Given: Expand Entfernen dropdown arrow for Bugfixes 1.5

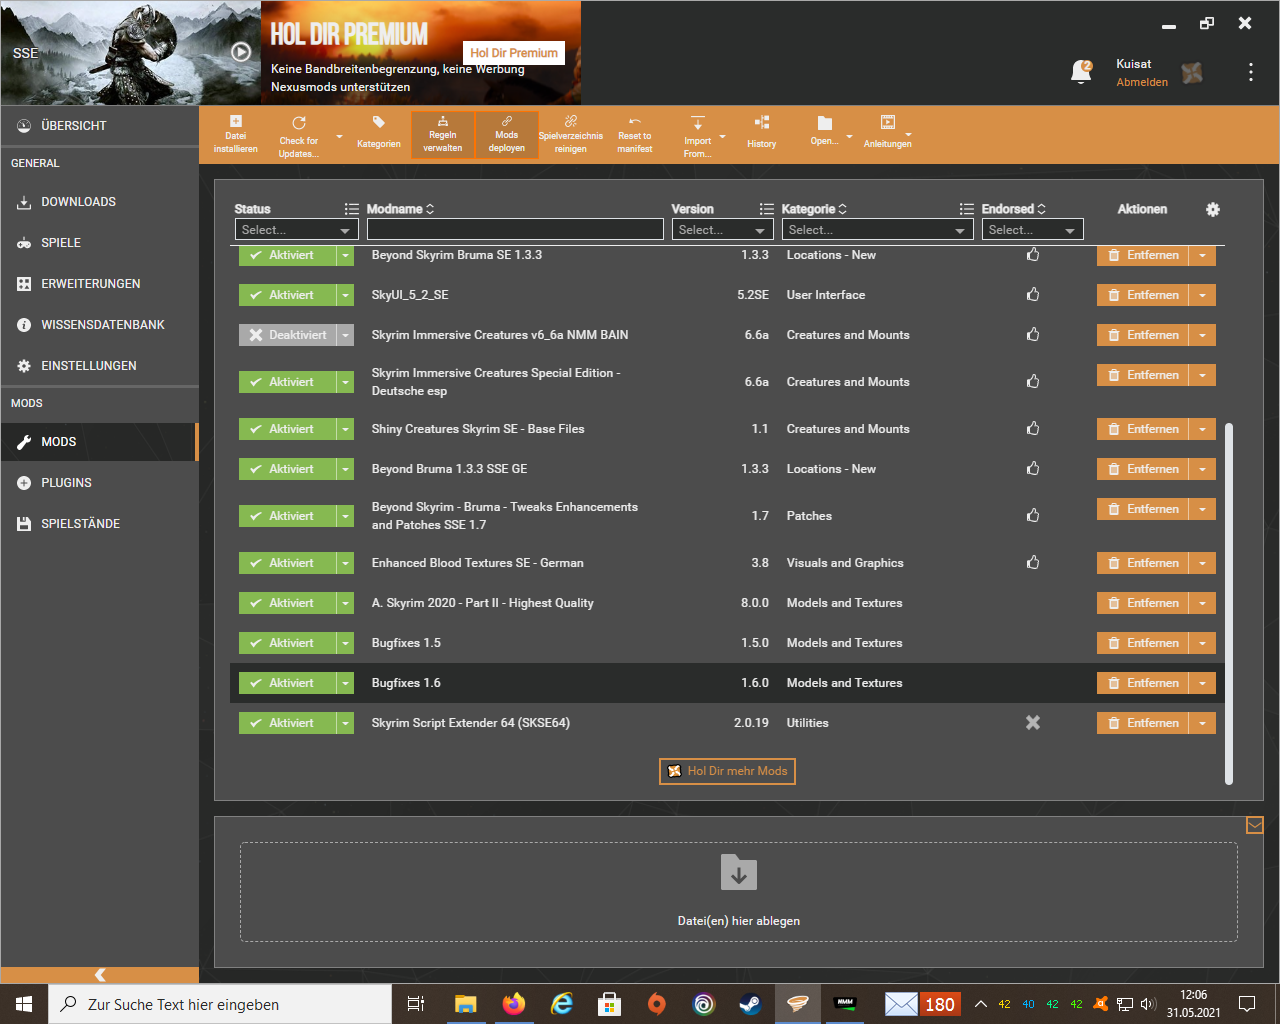Looking at the screenshot, I should [1202, 643].
